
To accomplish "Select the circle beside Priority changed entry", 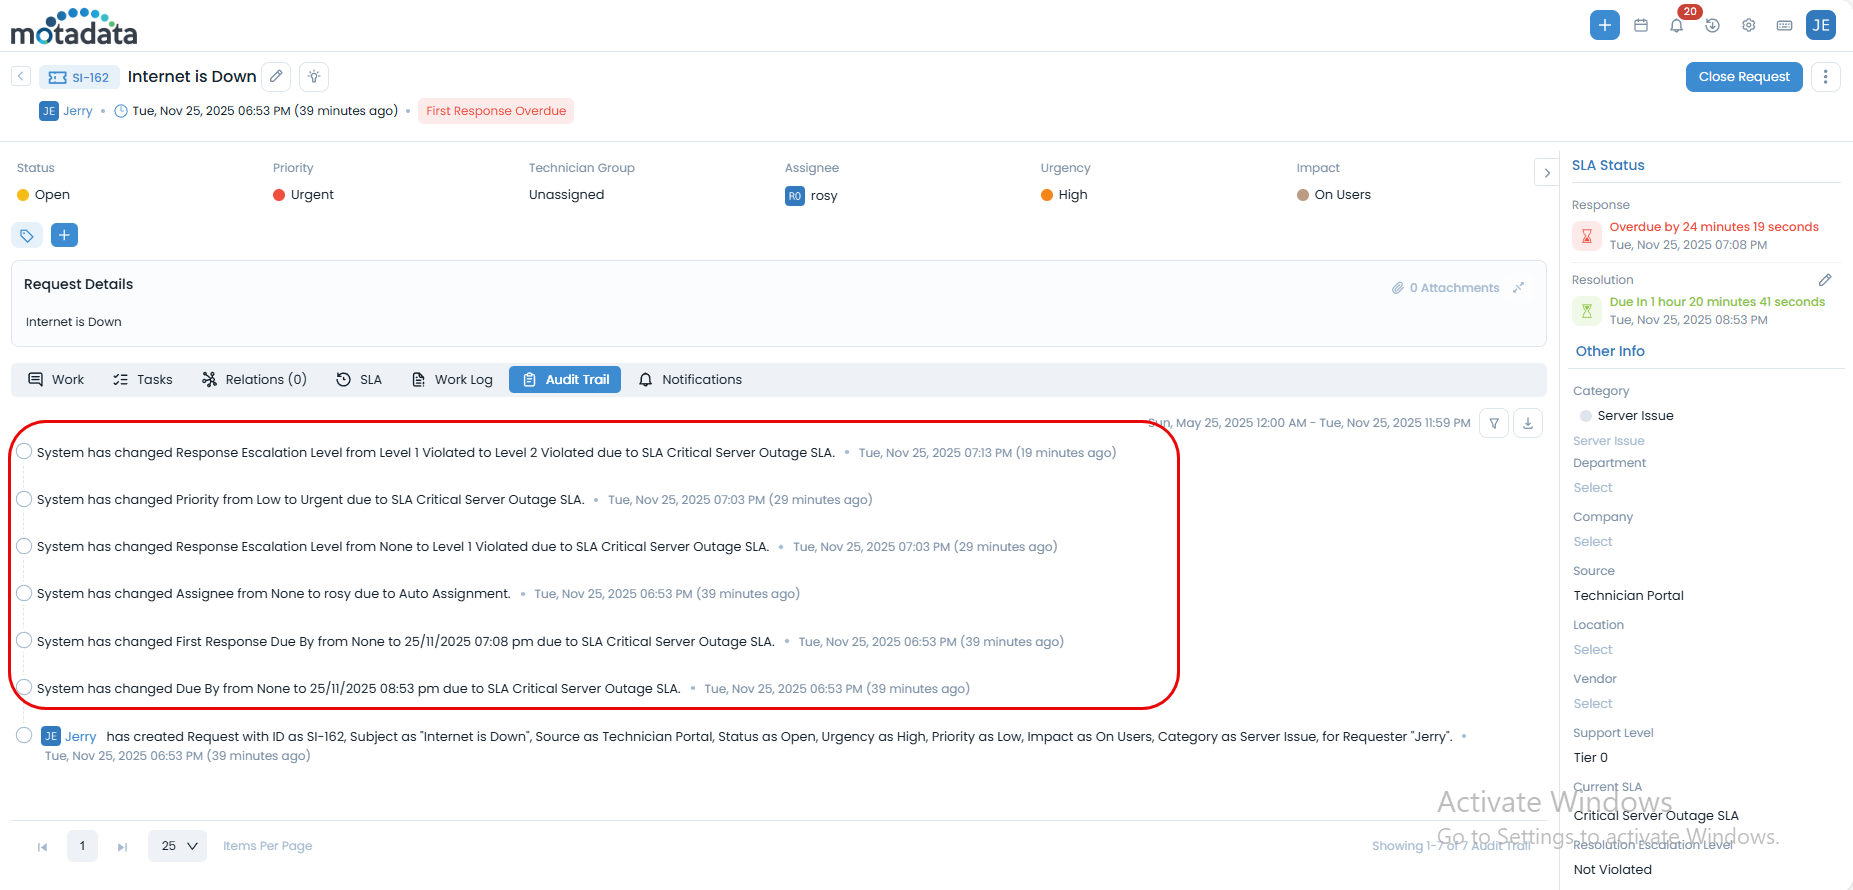I will [x=24, y=499].
